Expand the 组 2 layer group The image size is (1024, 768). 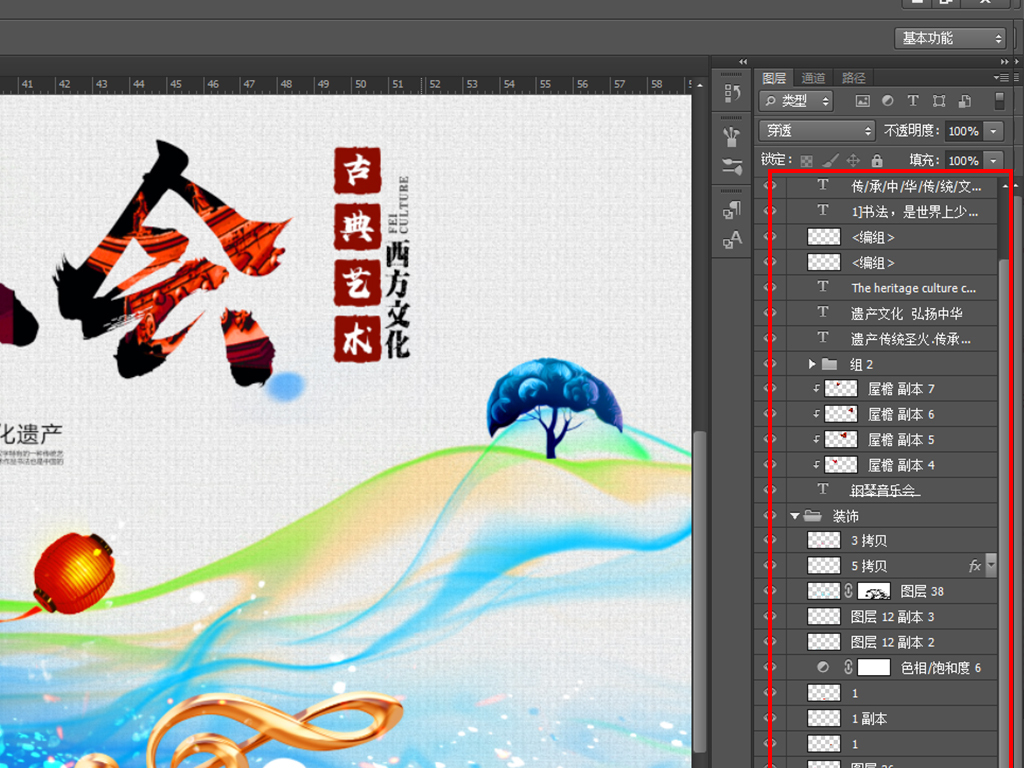click(813, 364)
